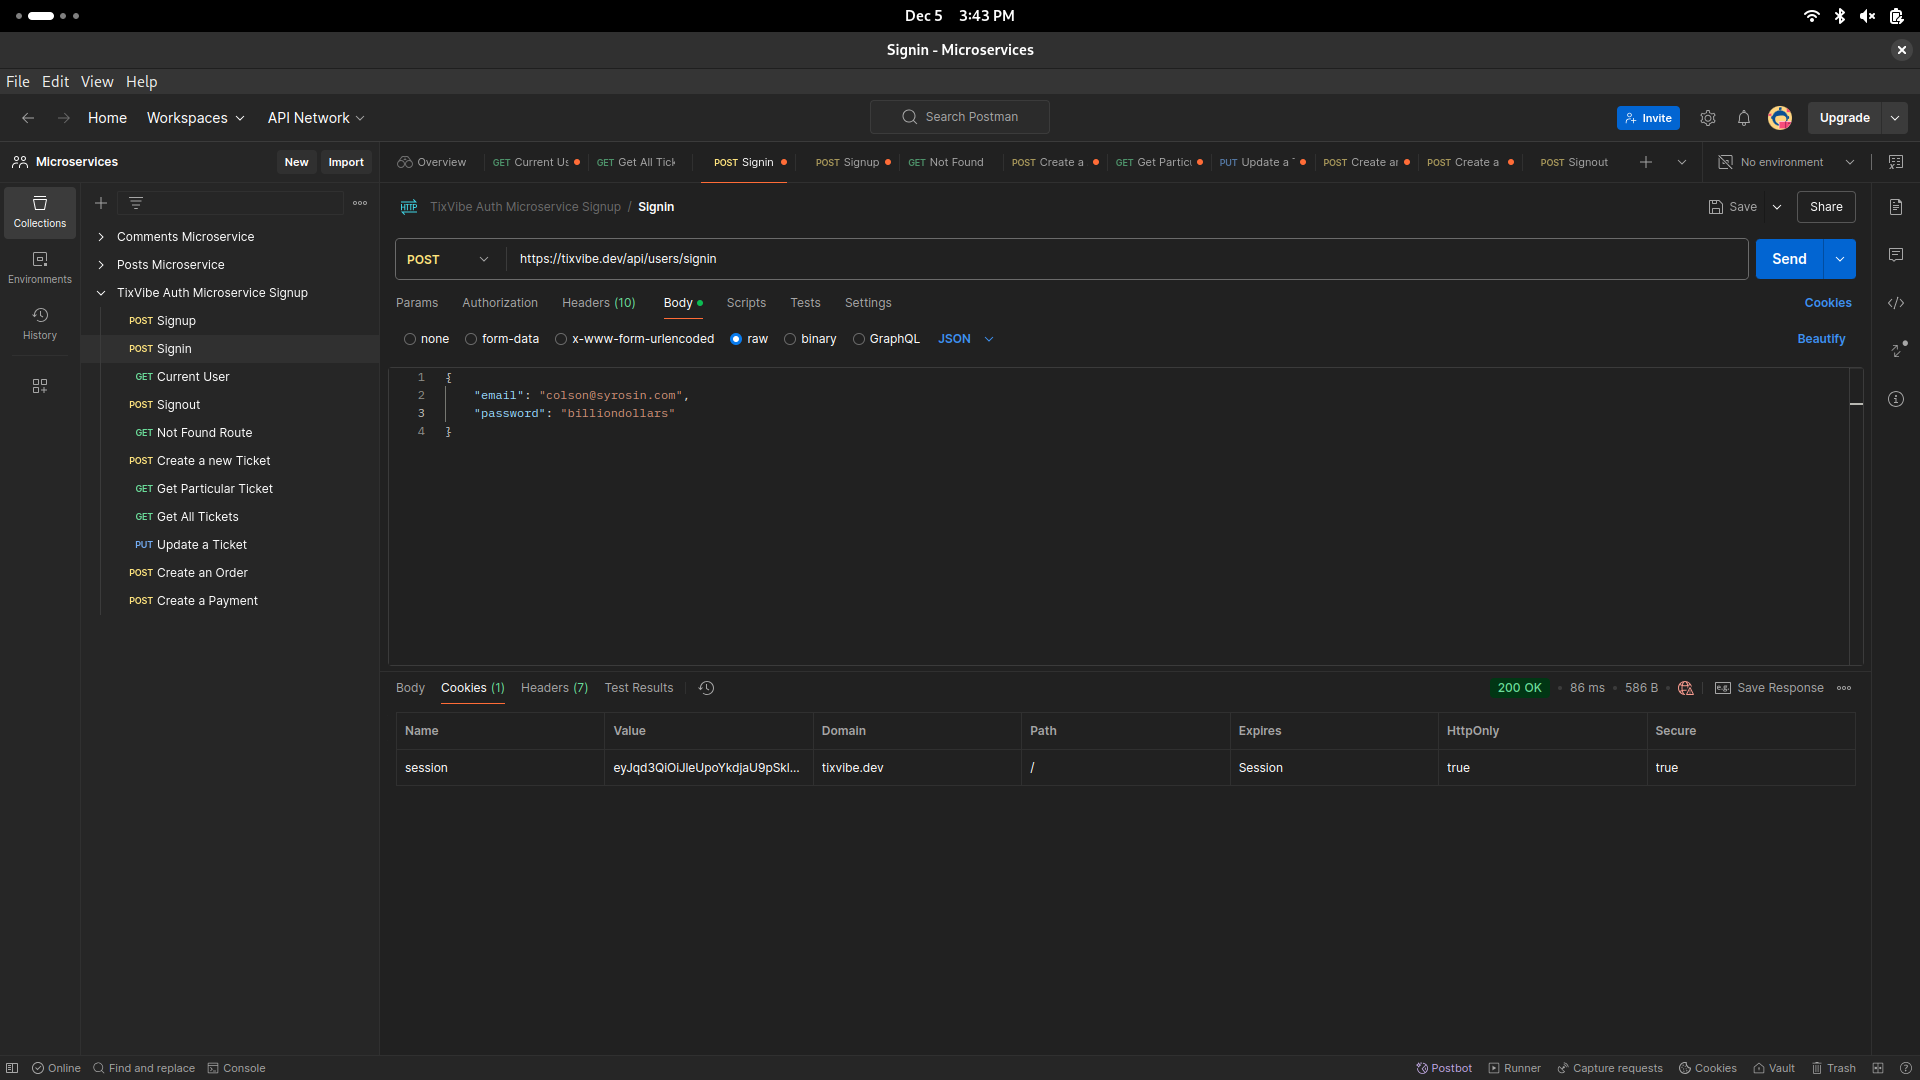The height and width of the screenshot is (1080, 1920).
Task: Select the raw radio button for body
Action: (x=736, y=339)
